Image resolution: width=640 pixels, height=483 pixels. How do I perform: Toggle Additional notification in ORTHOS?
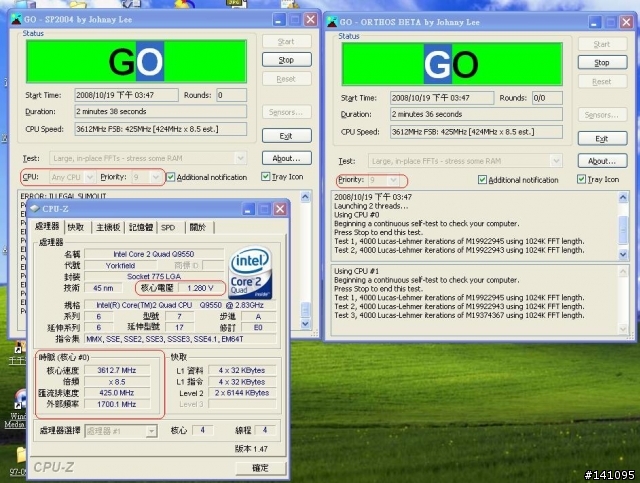click(x=482, y=180)
